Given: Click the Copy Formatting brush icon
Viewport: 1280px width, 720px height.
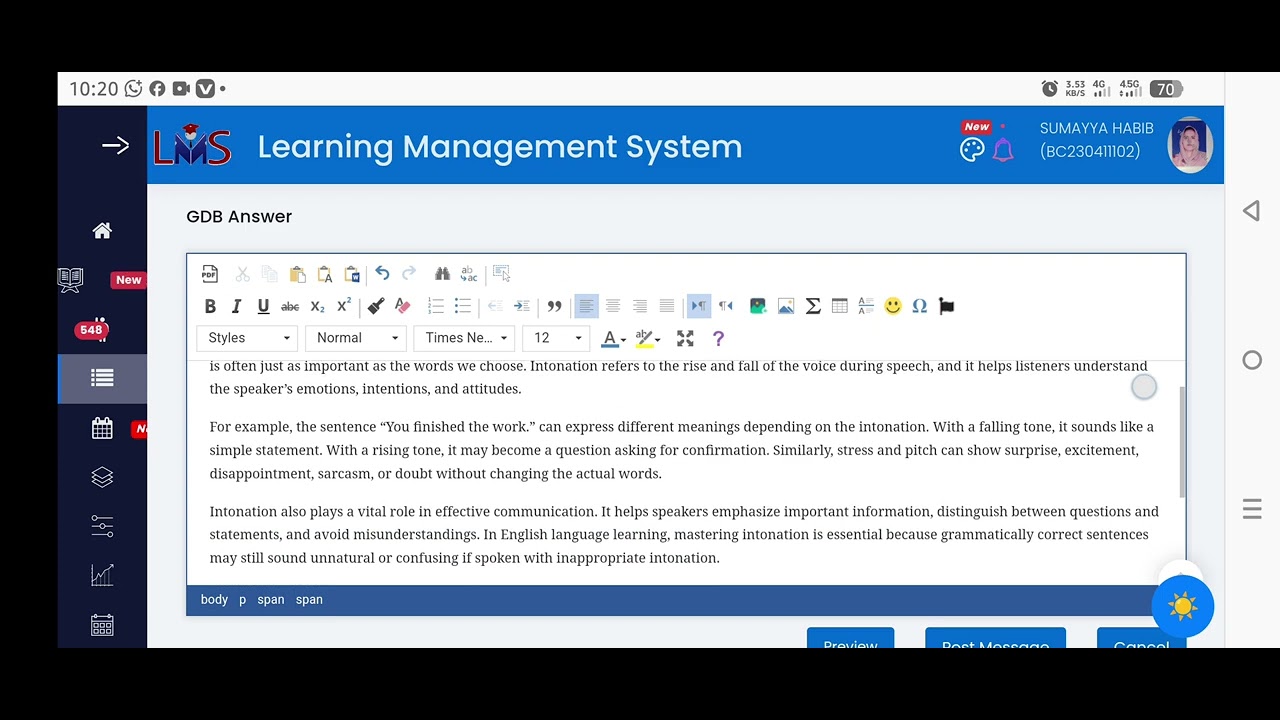Looking at the screenshot, I should 376,306.
